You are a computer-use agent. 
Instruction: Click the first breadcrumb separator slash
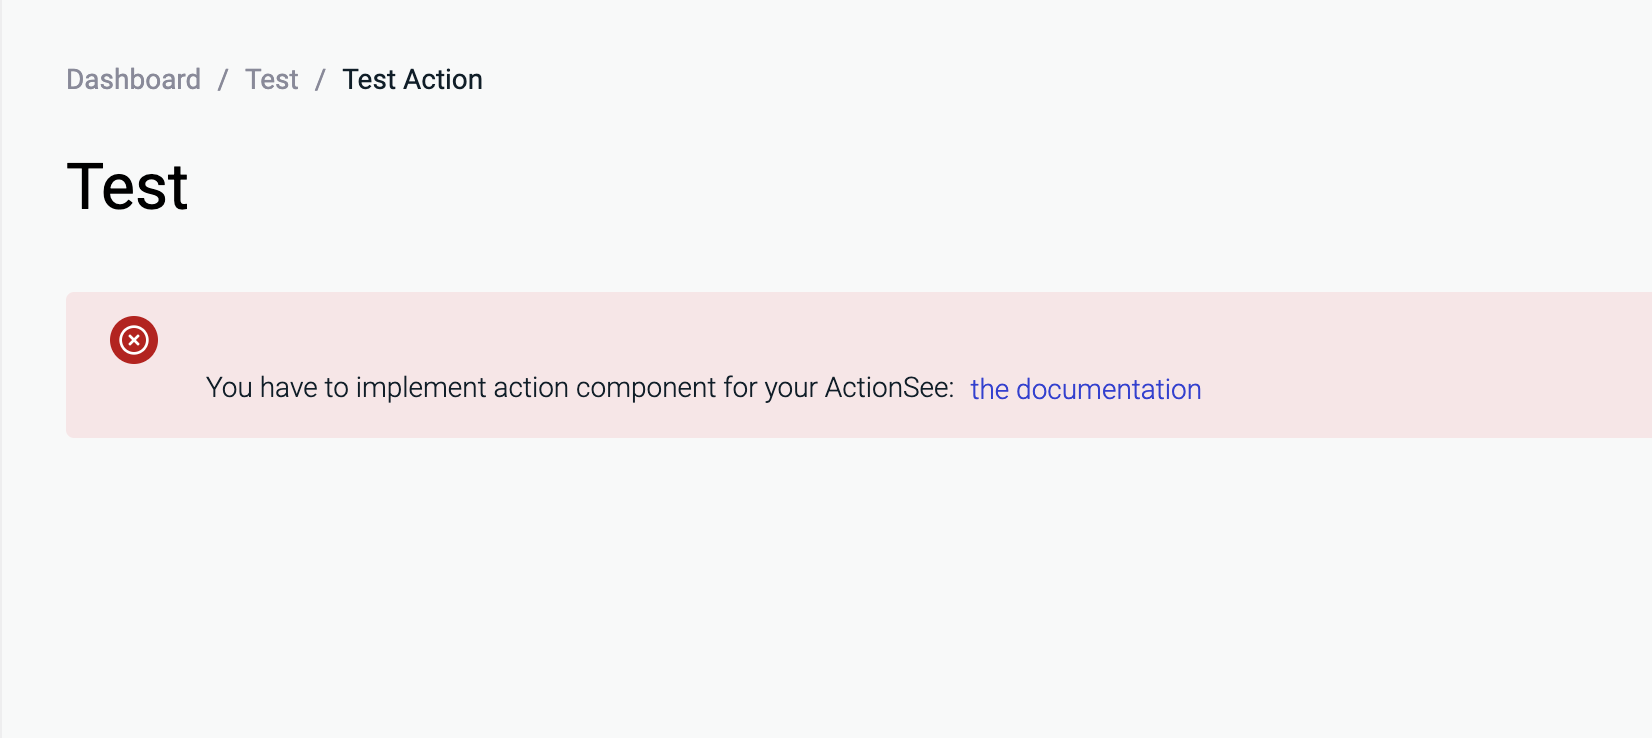[222, 79]
